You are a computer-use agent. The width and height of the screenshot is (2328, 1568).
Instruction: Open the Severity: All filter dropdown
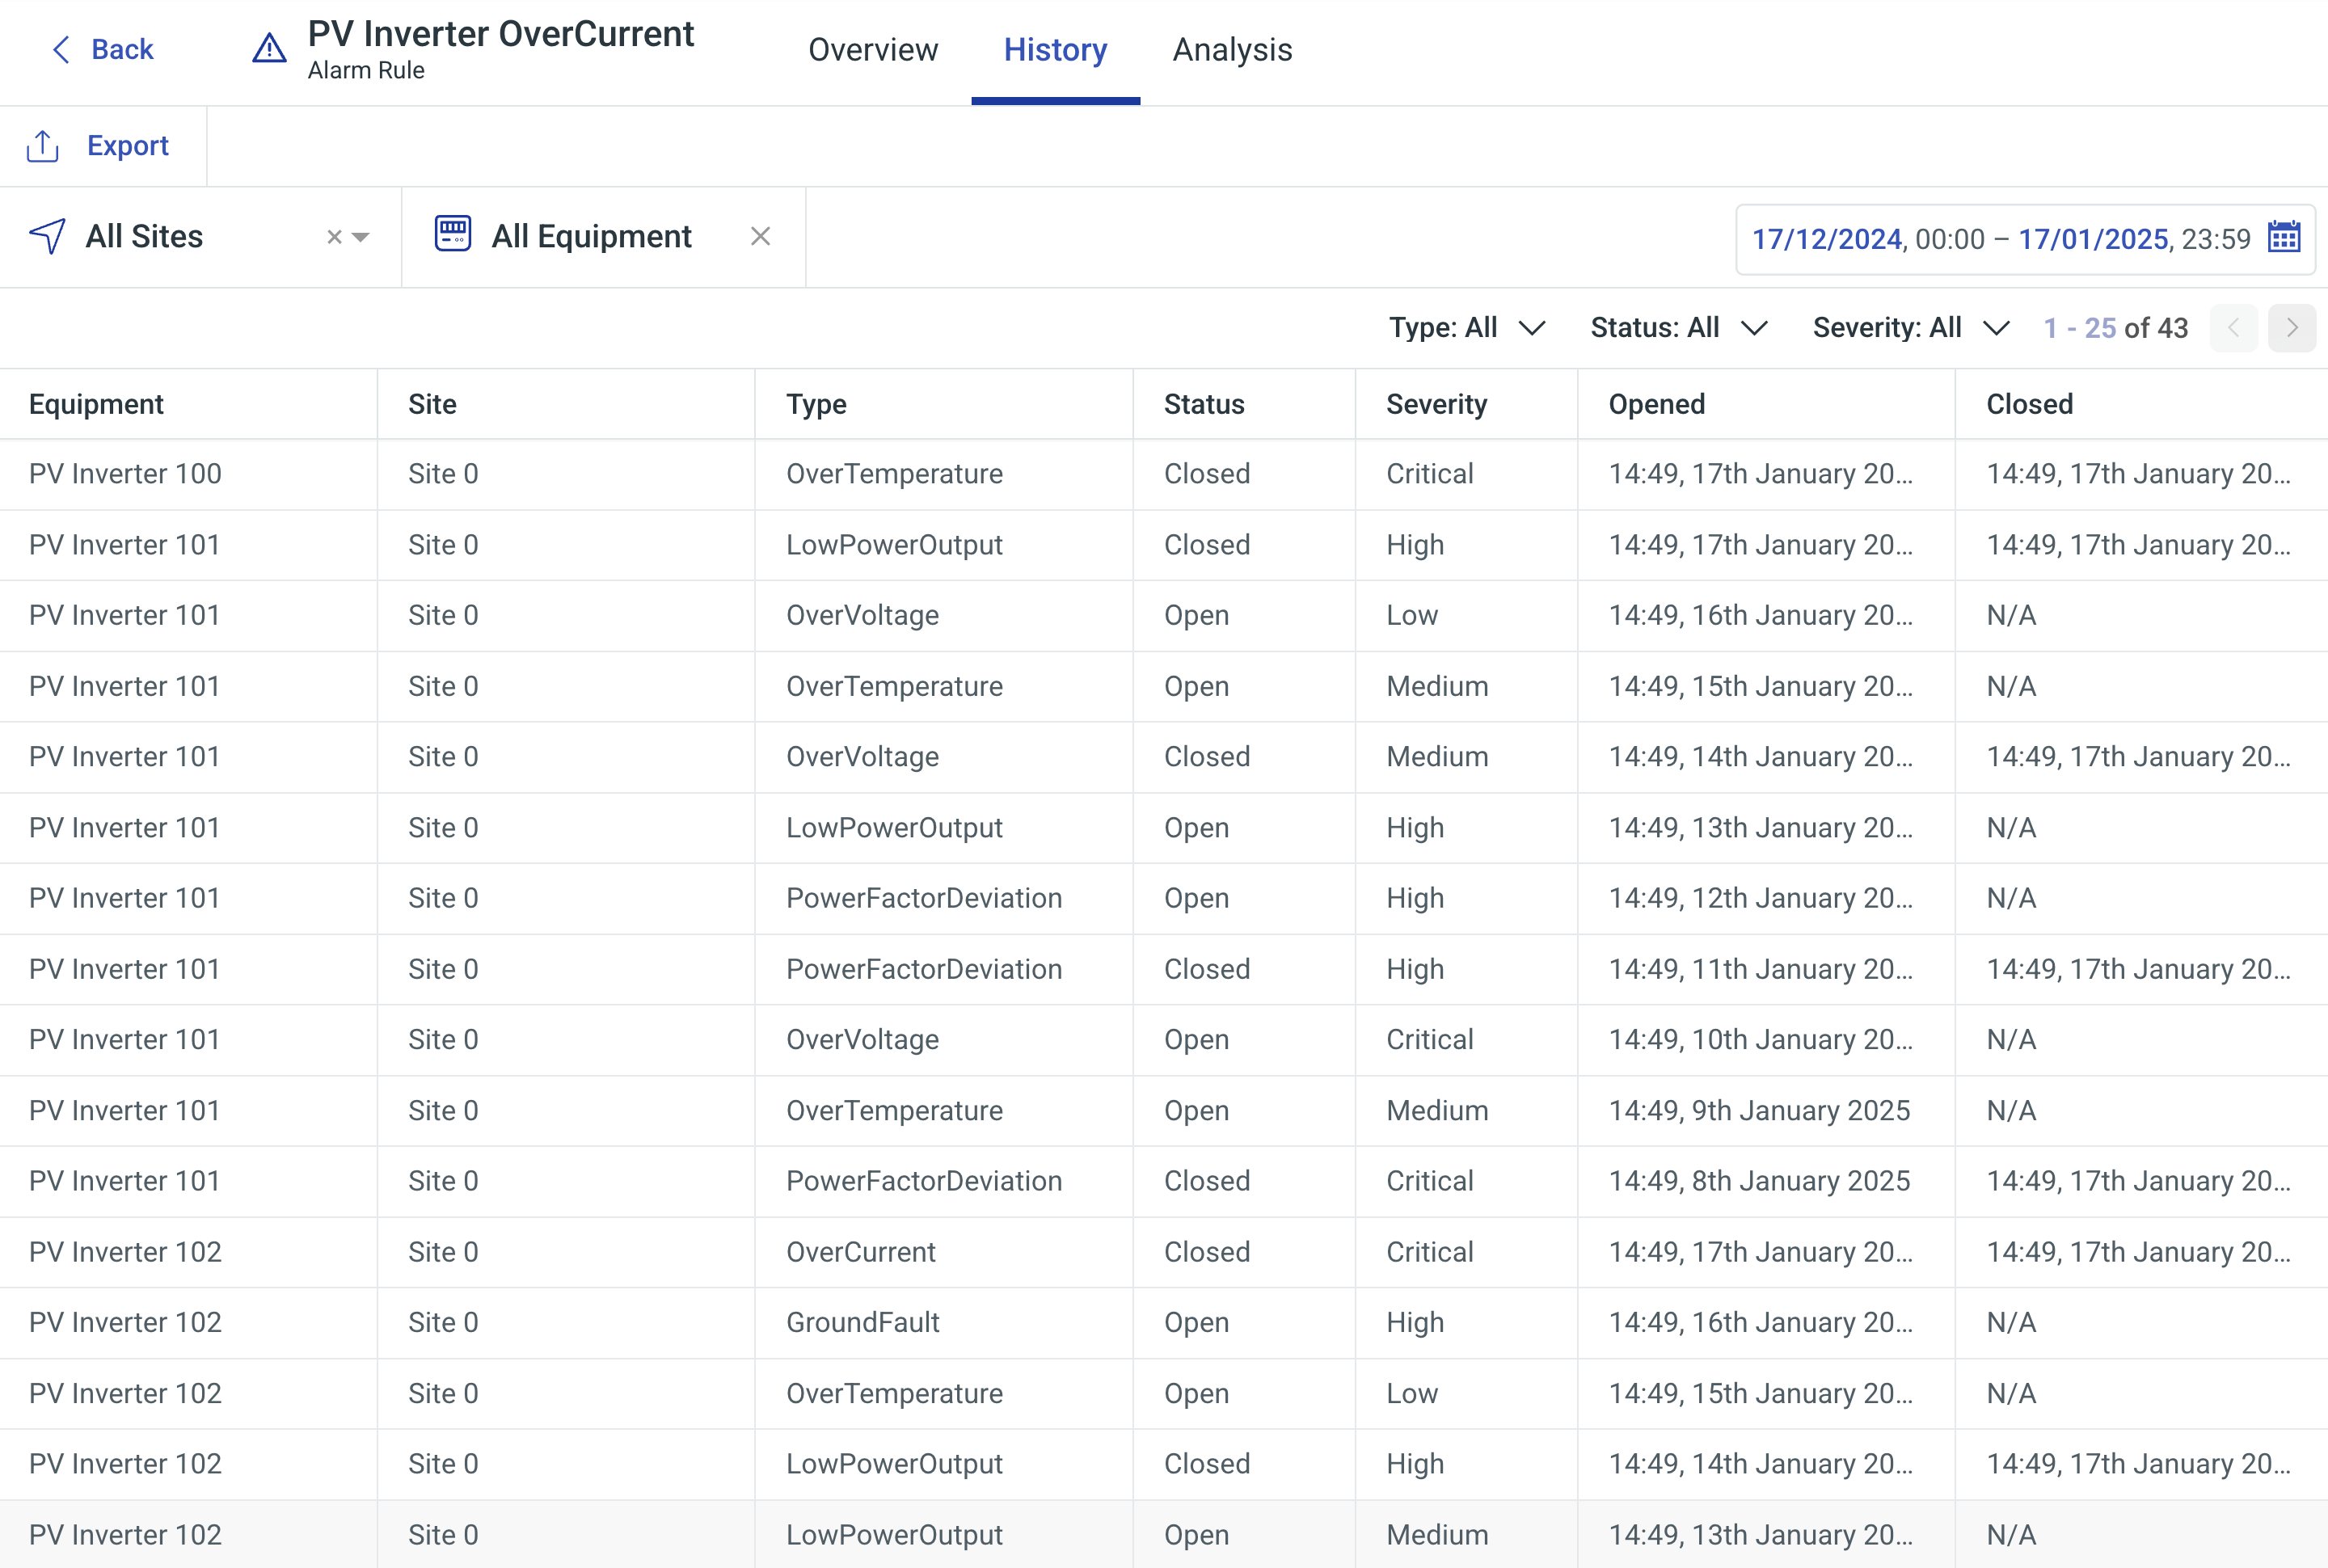click(1911, 328)
